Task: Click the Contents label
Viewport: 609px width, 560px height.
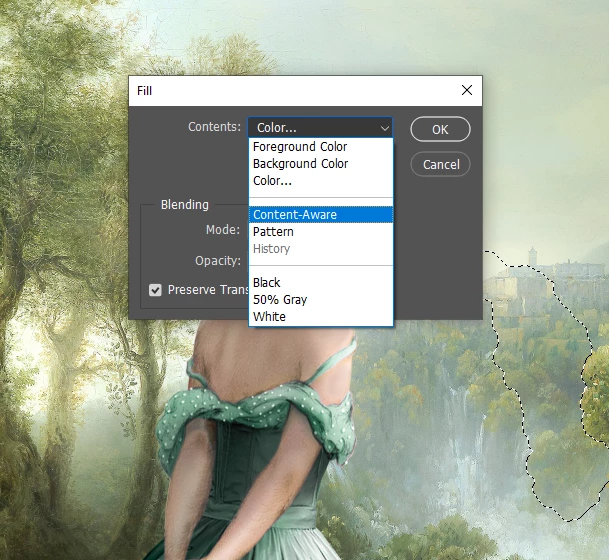Action: click(x=214, y=127)
